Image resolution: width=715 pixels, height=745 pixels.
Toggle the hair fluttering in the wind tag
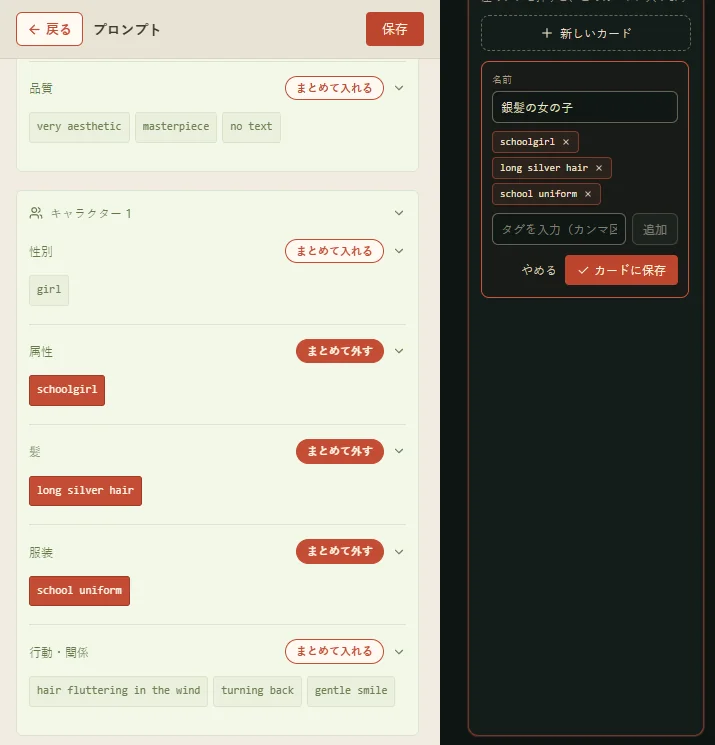[118, 691]
